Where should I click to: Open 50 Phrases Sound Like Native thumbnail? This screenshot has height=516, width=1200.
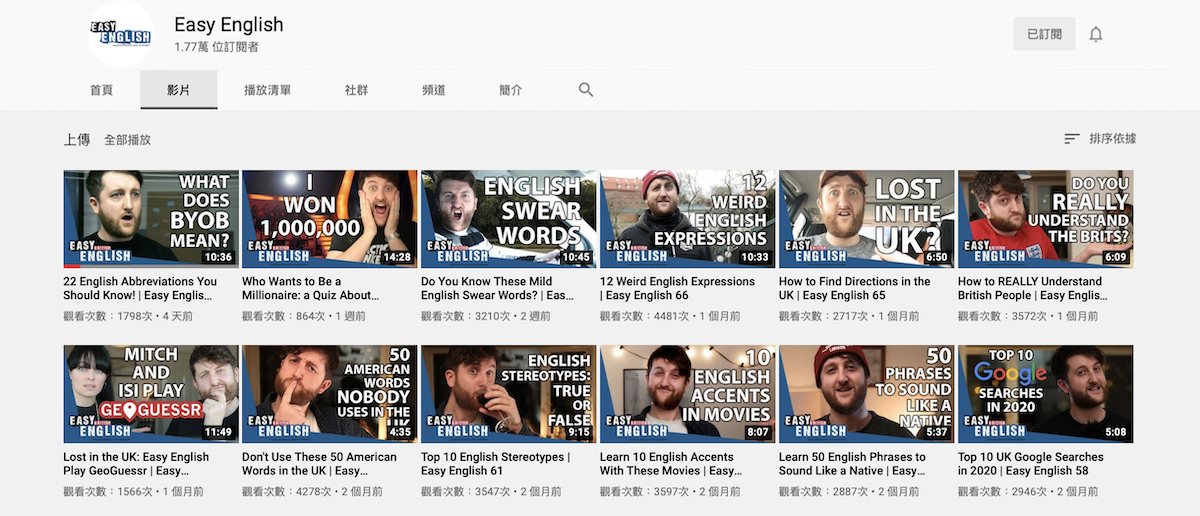(x=867, y=394)
